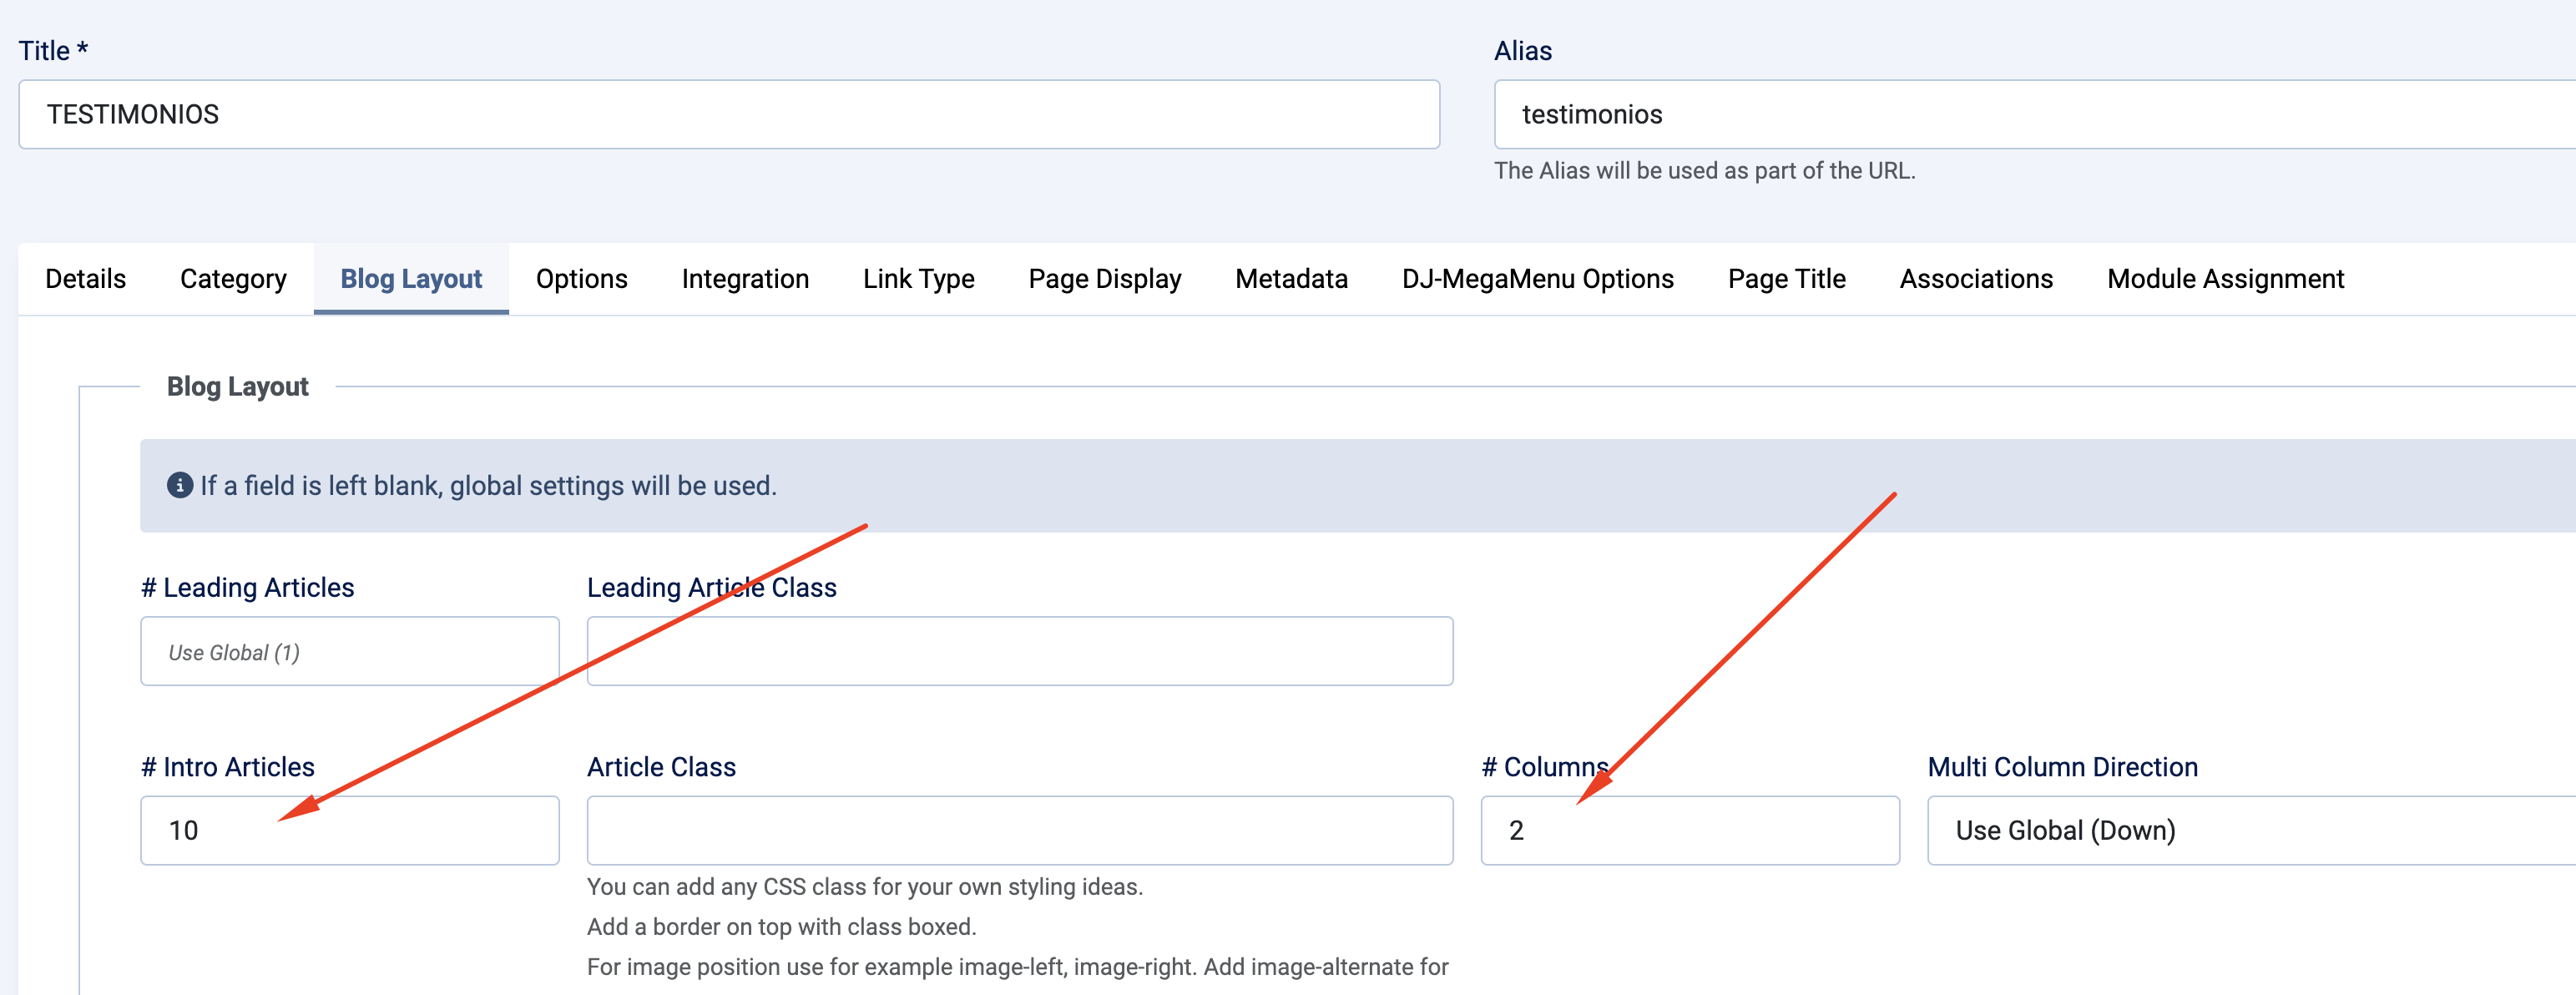
Task: Switch to the Details tab
Action: tap(85, 279)
